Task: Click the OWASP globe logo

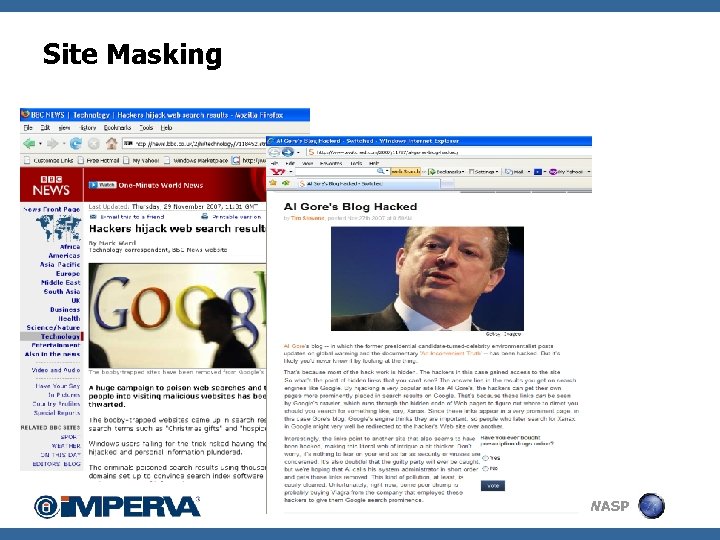Action: 651,506
